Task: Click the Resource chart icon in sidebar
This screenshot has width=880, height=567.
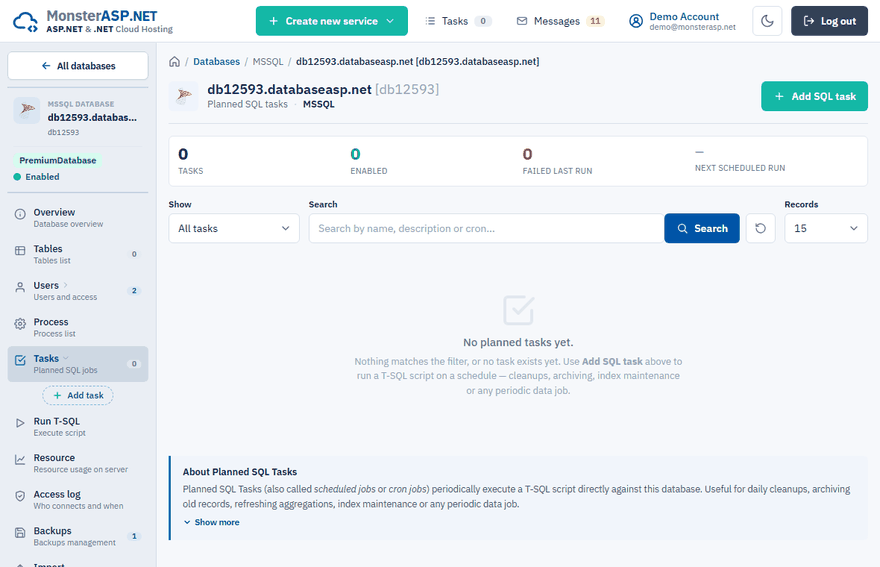Action: pyautogui.click(x=20, y=459)
